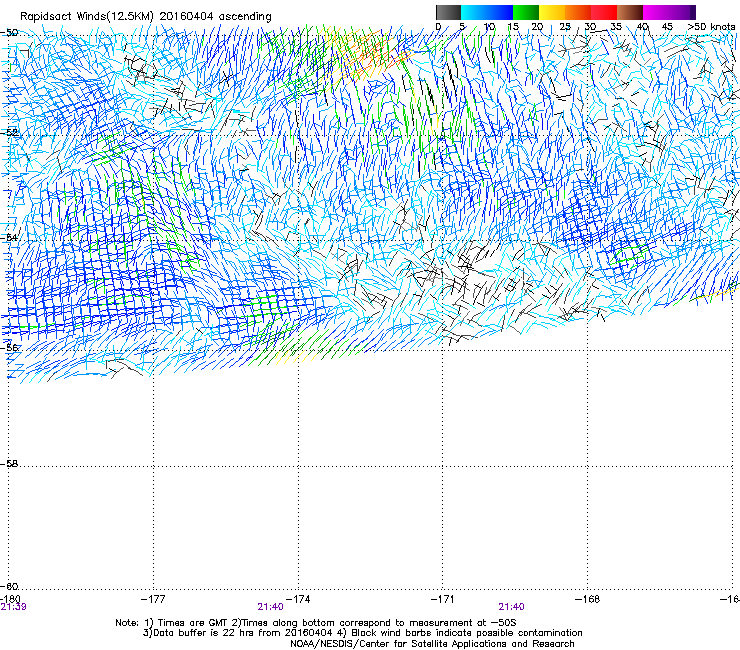Click the red 30-35 knots legend swatch
The height and width of the screenshot is (650, 740).
[604, 12]
